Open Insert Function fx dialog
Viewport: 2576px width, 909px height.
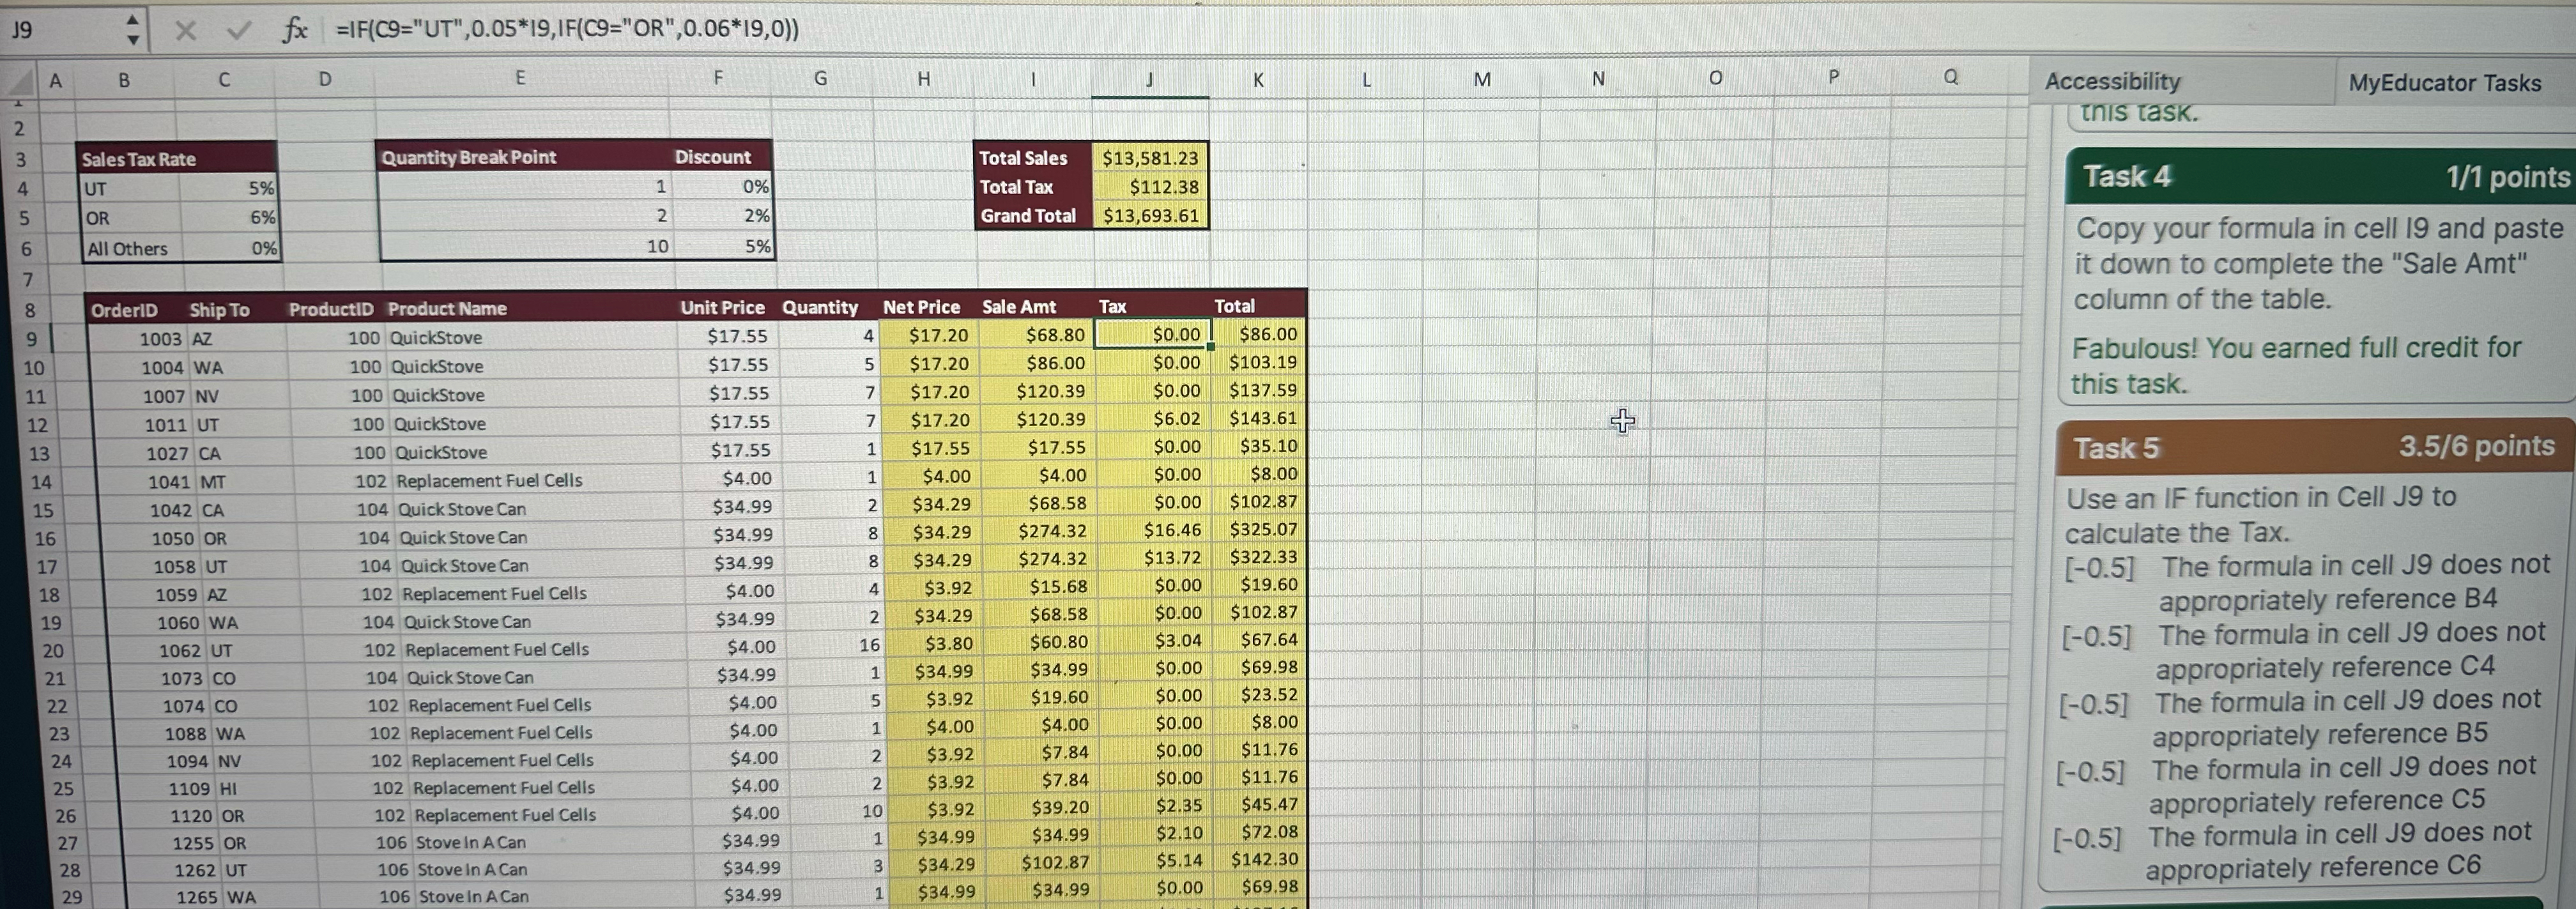click(x=294, y=30)
